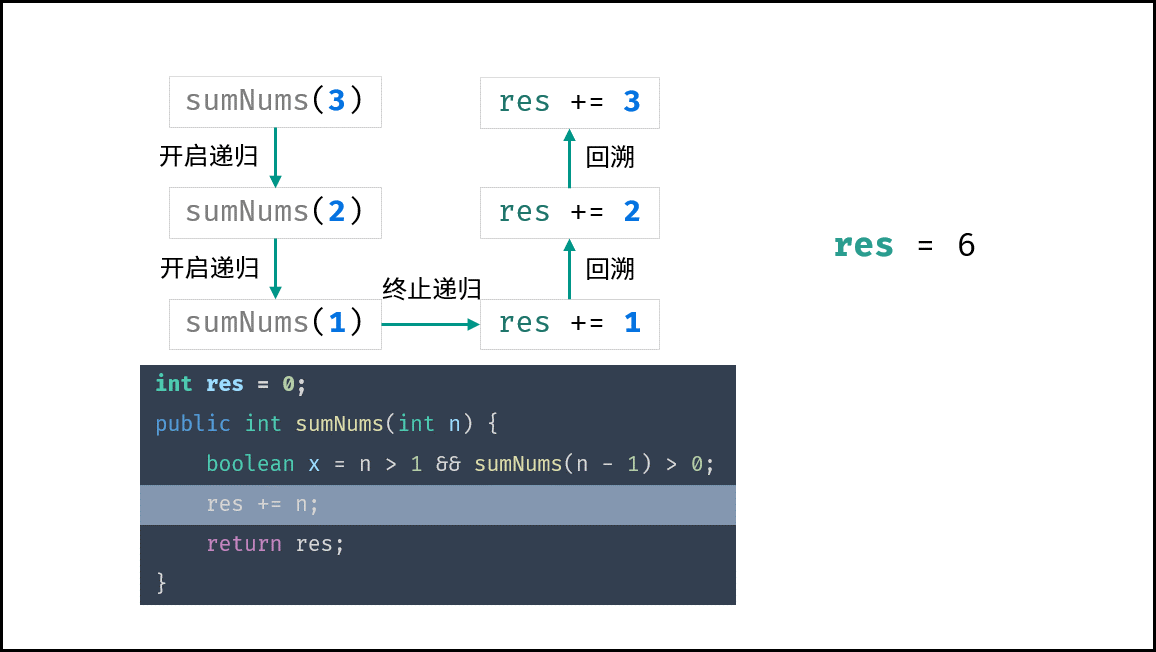Click the upper 开启递归 label
This screenshot has height=652, width=1156.
pos(209,156)
